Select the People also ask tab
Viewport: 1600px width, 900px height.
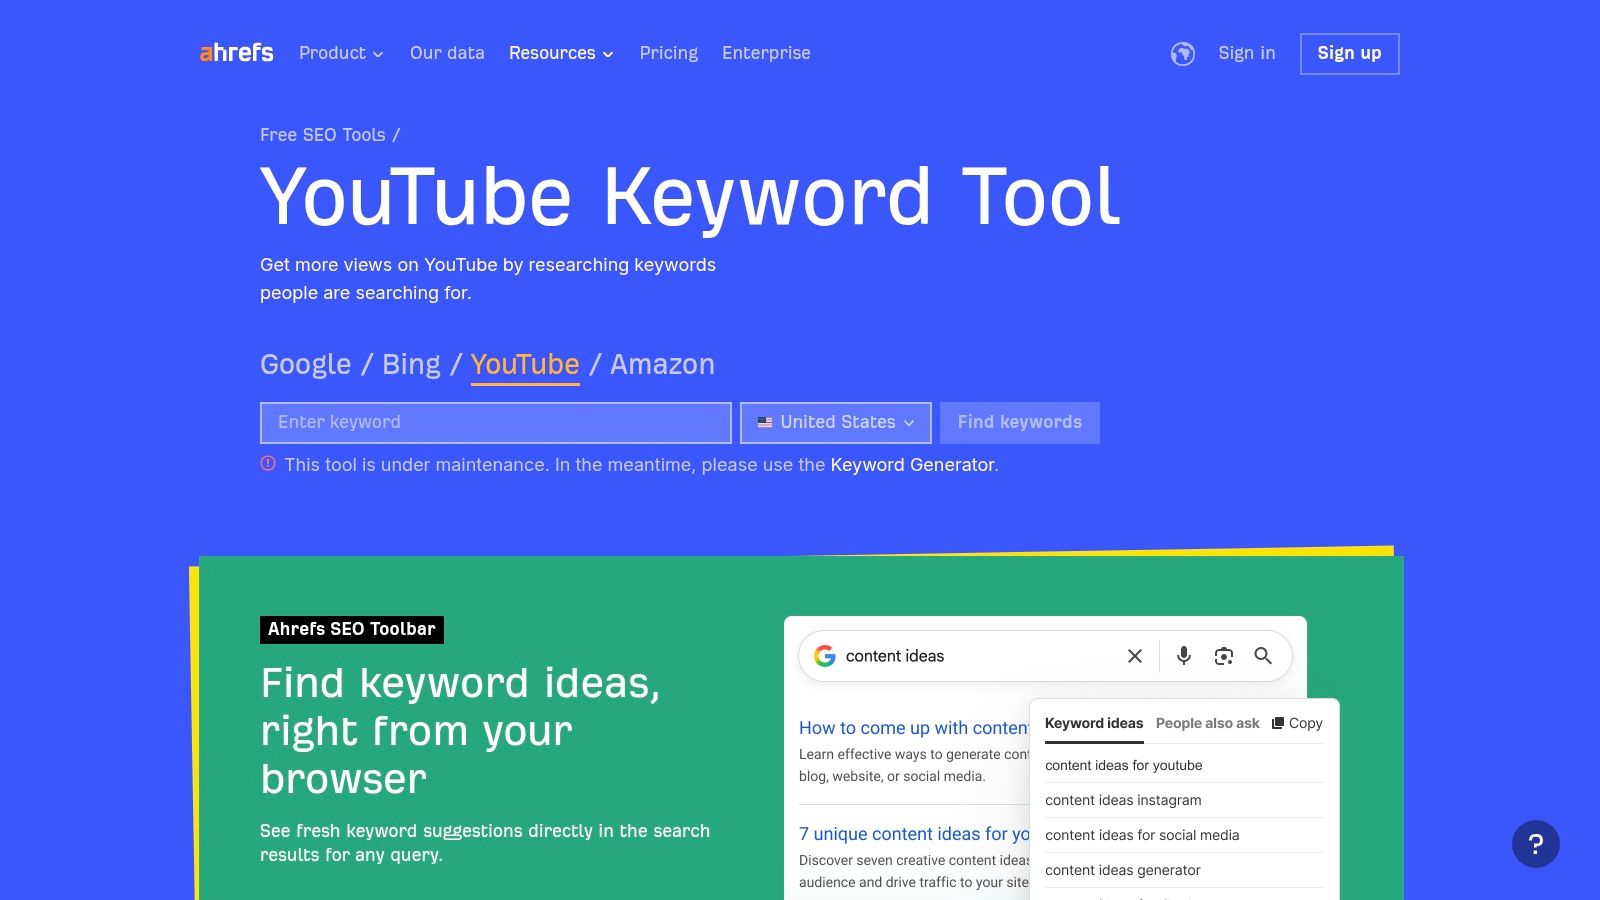coord(1207,723)
